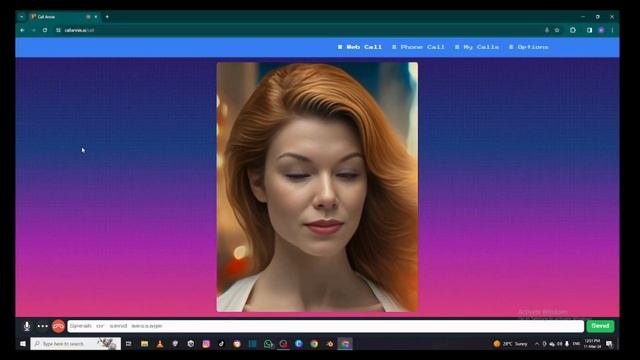640x360 pixels.
Task: Open the Windows Start menu
Action: pos(23,344)
